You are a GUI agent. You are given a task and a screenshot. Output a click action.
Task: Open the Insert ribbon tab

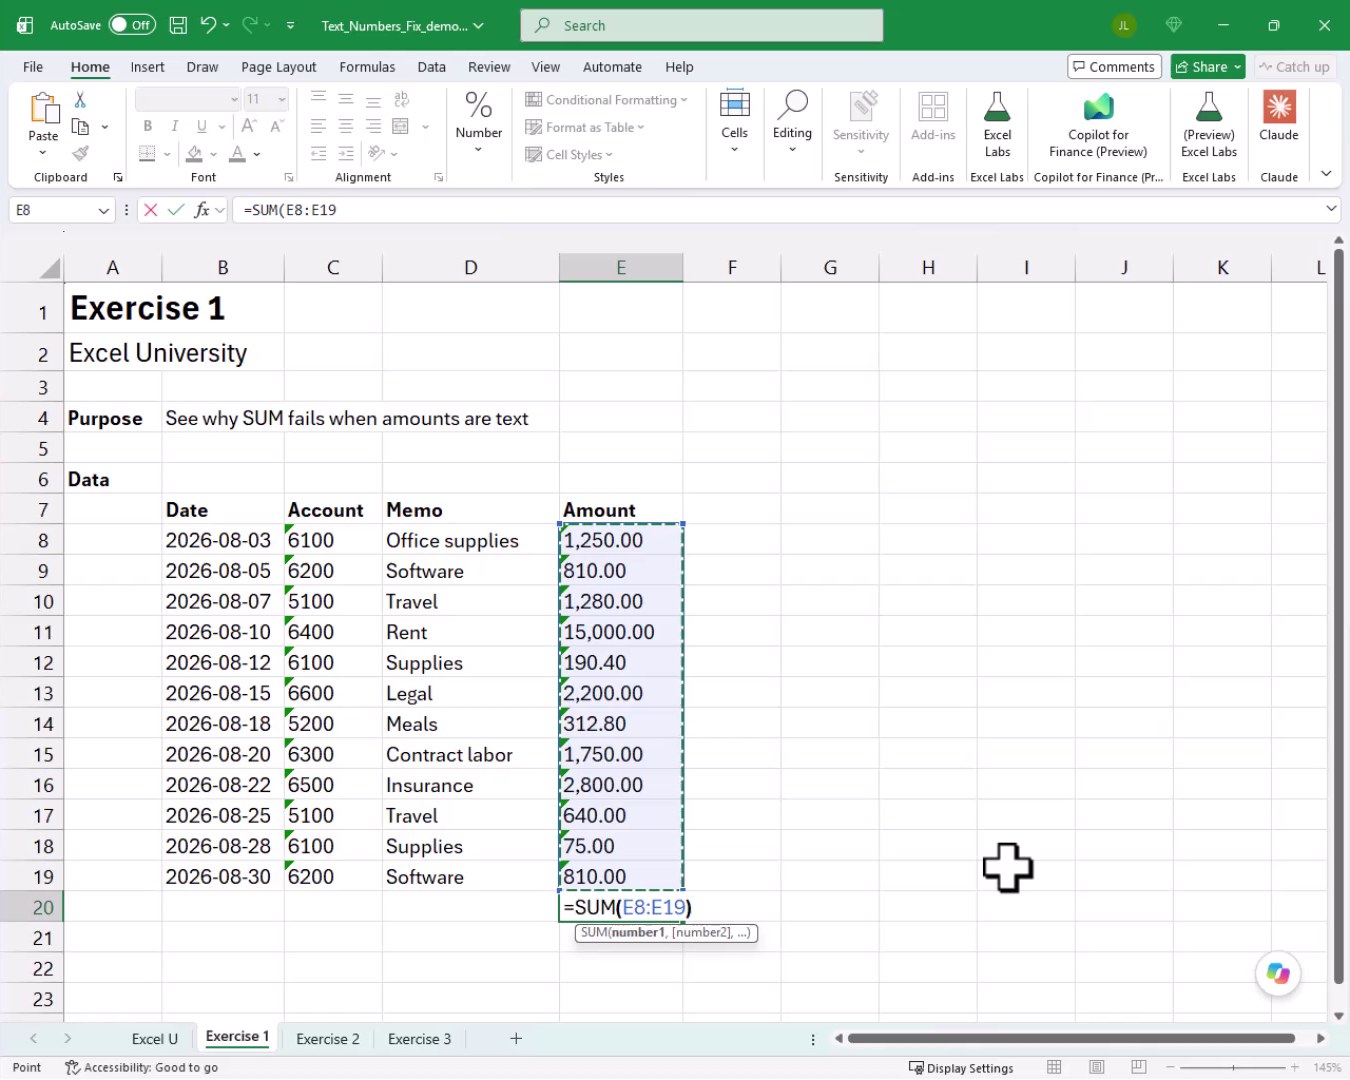tap(147, 67)
